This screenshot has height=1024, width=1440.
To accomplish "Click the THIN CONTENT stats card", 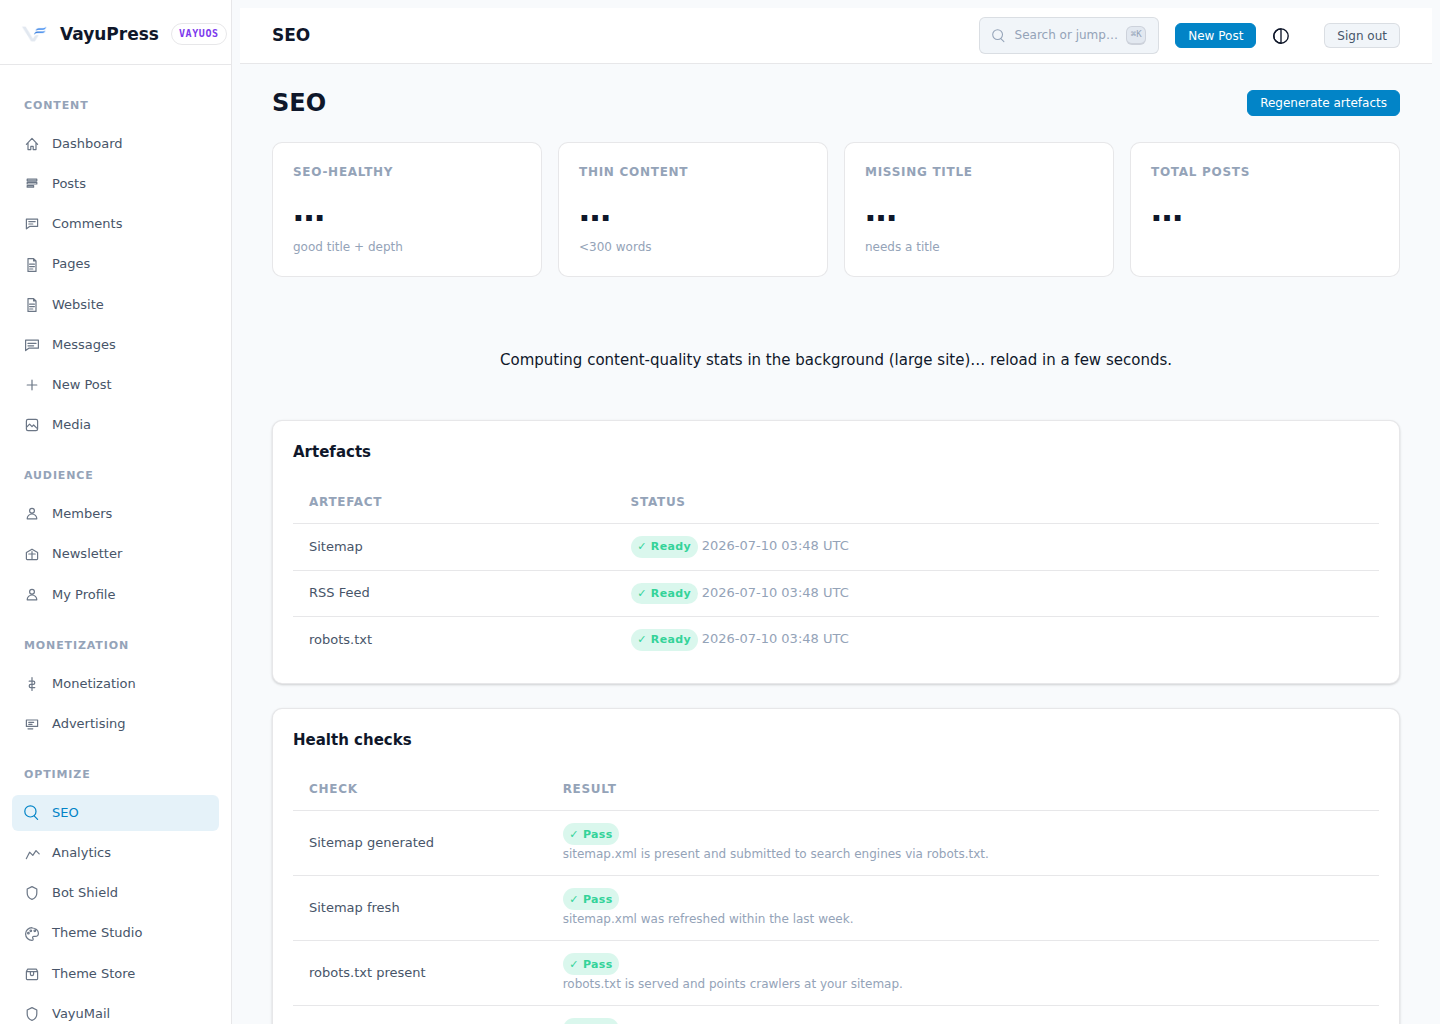I will pos(693,209).
